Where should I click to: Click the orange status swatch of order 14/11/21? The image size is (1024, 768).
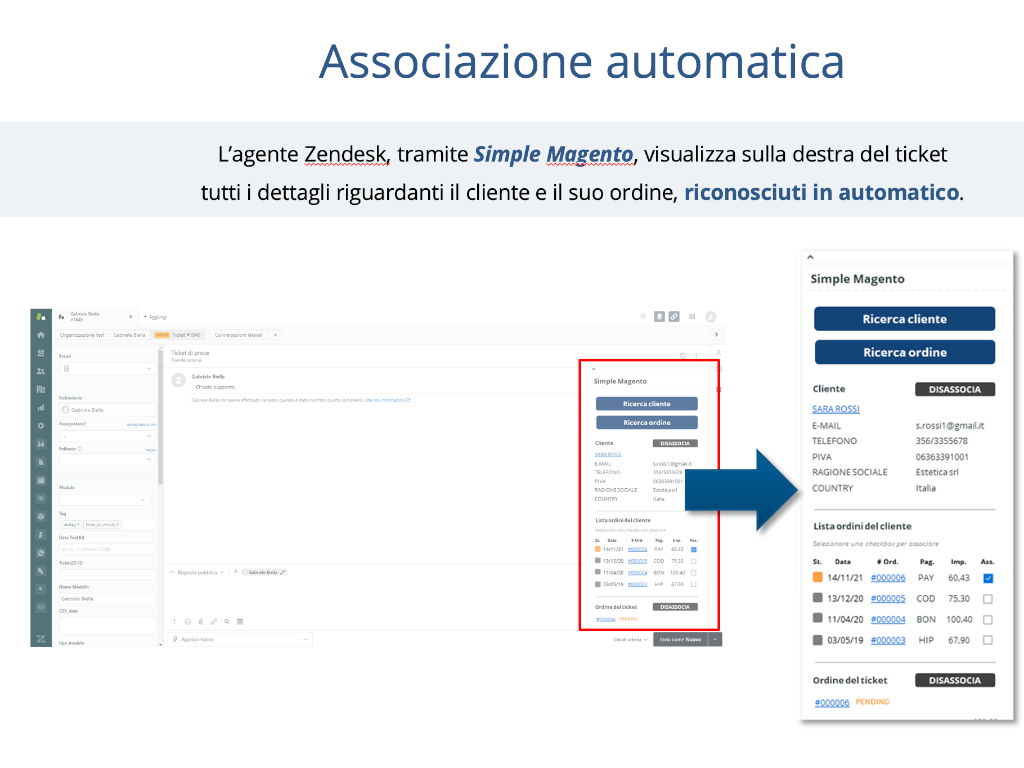coord(817,578)
